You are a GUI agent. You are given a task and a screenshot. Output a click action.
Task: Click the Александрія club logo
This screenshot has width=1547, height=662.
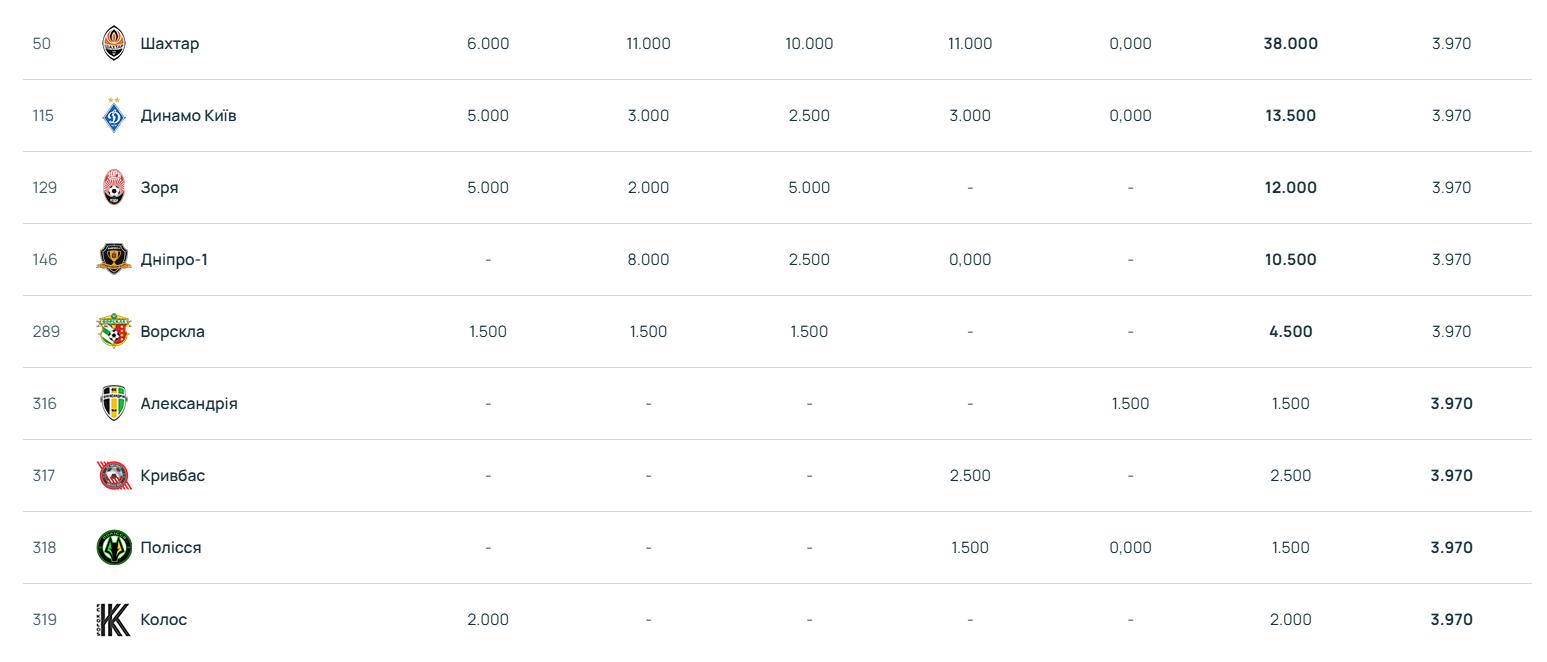click(114, 404)
